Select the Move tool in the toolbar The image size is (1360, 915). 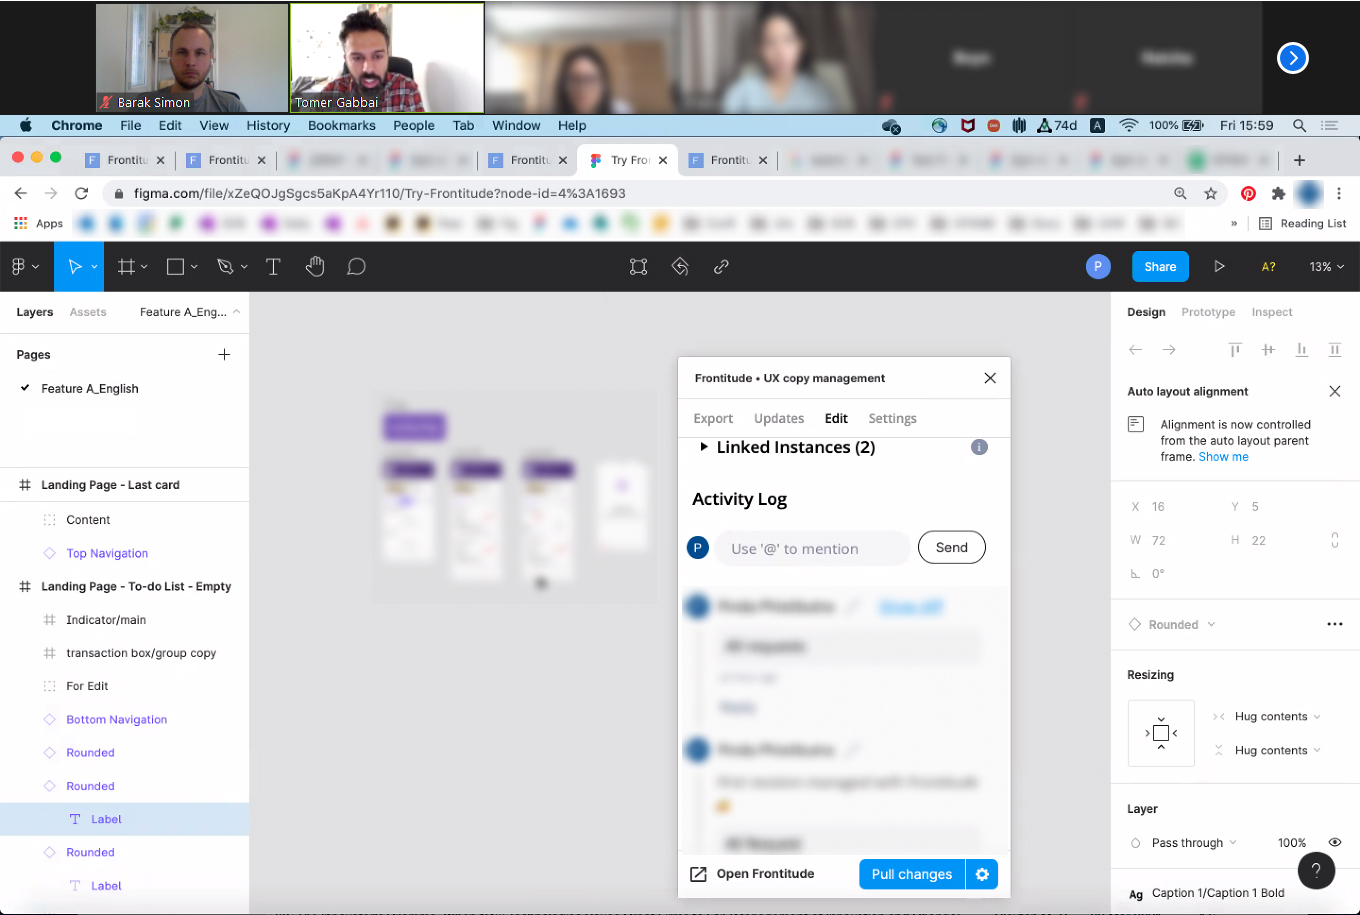coord(74,267)
